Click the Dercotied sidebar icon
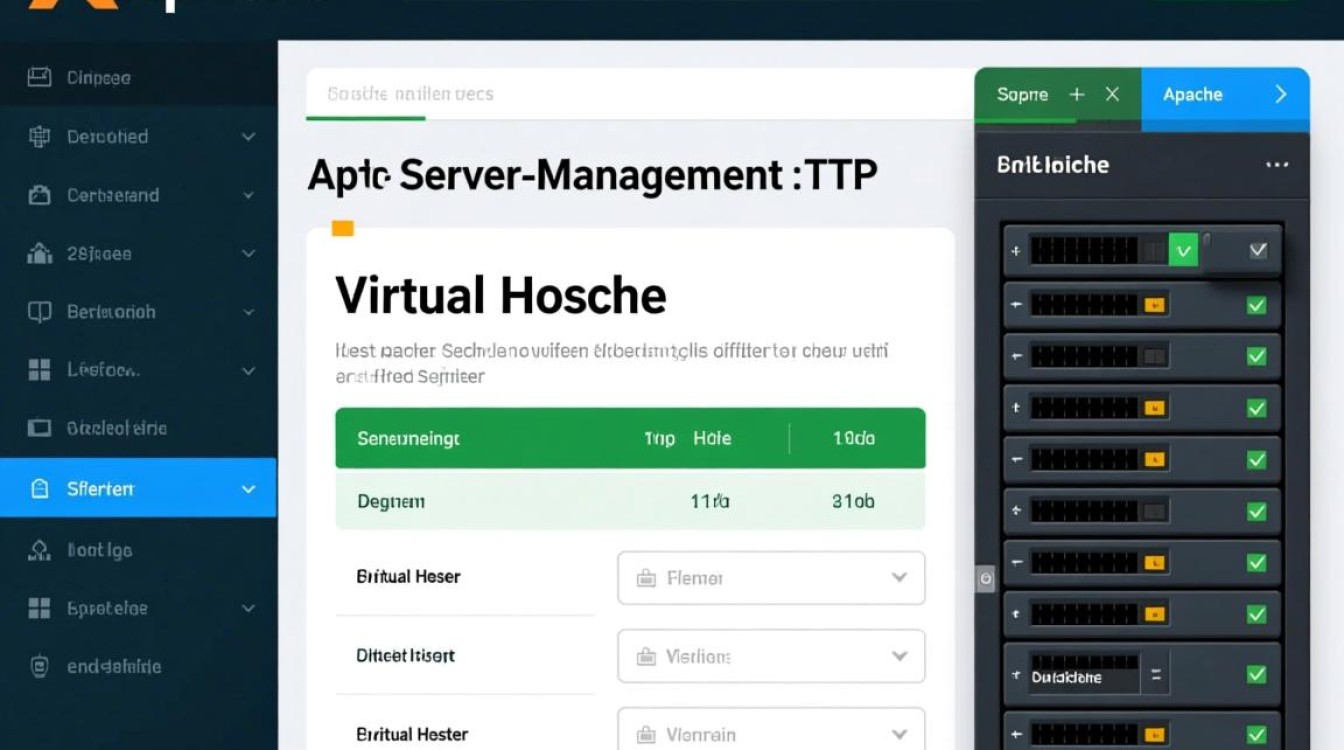1344x750 pixels. point(39,137)
